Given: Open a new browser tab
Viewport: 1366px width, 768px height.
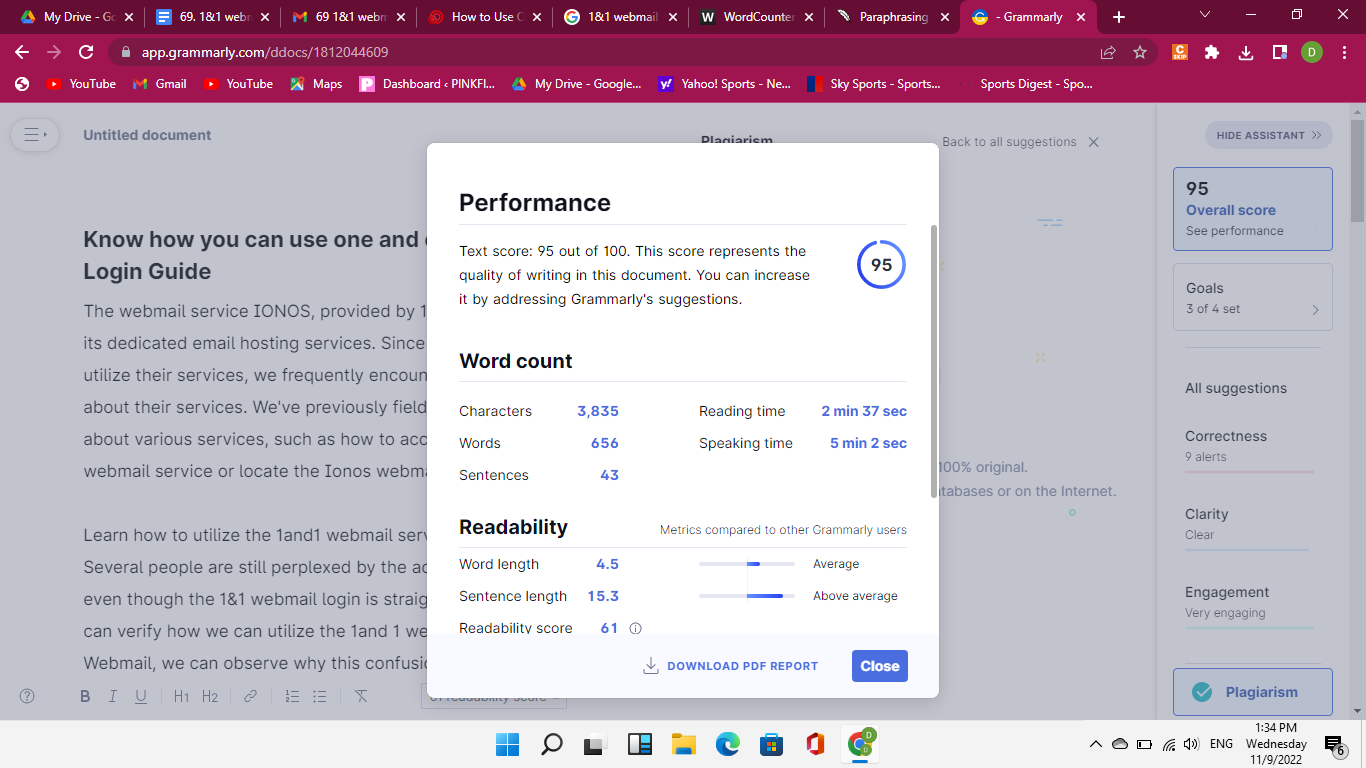Looking at the screenshot, I should (1119, 17).
